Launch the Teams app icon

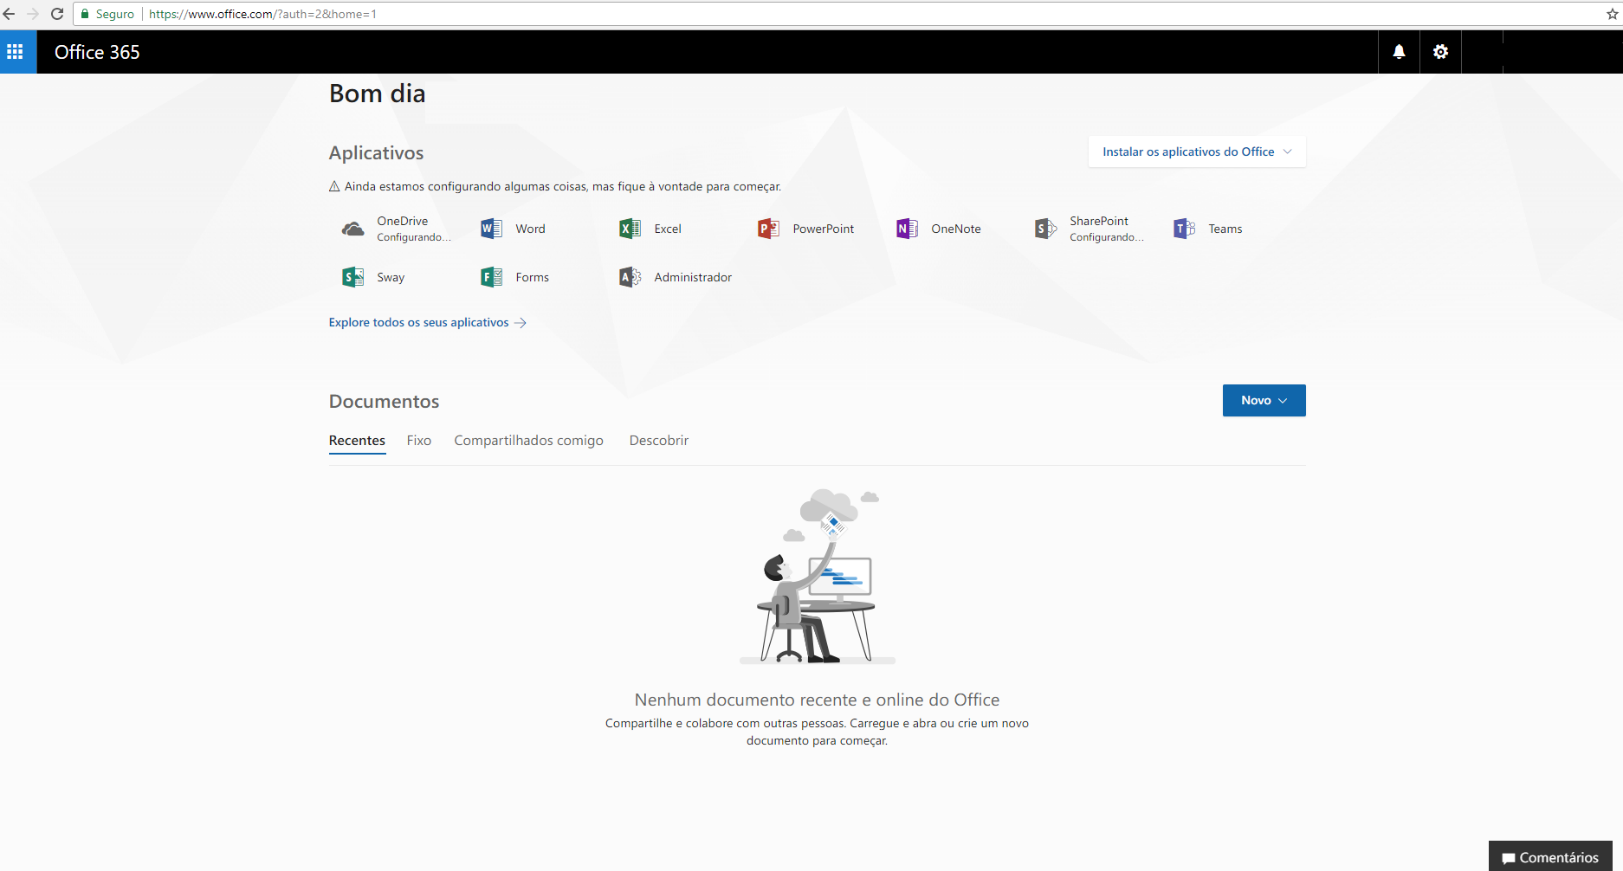1184,229
